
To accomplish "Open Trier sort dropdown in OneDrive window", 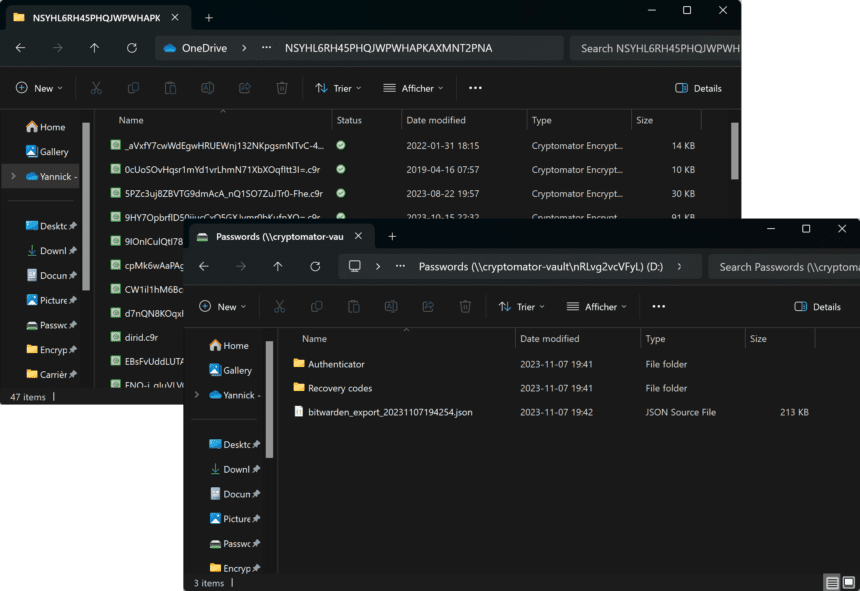I will [338, 88].
